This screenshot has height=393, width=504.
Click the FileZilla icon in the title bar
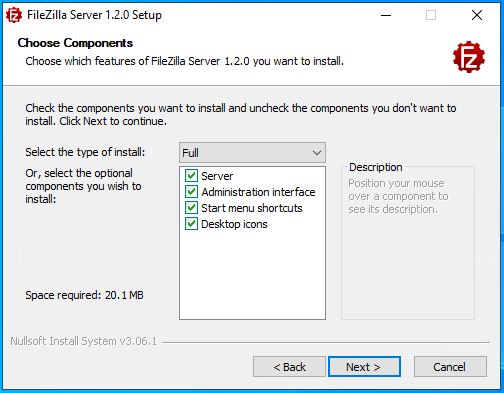click(14, 15)
